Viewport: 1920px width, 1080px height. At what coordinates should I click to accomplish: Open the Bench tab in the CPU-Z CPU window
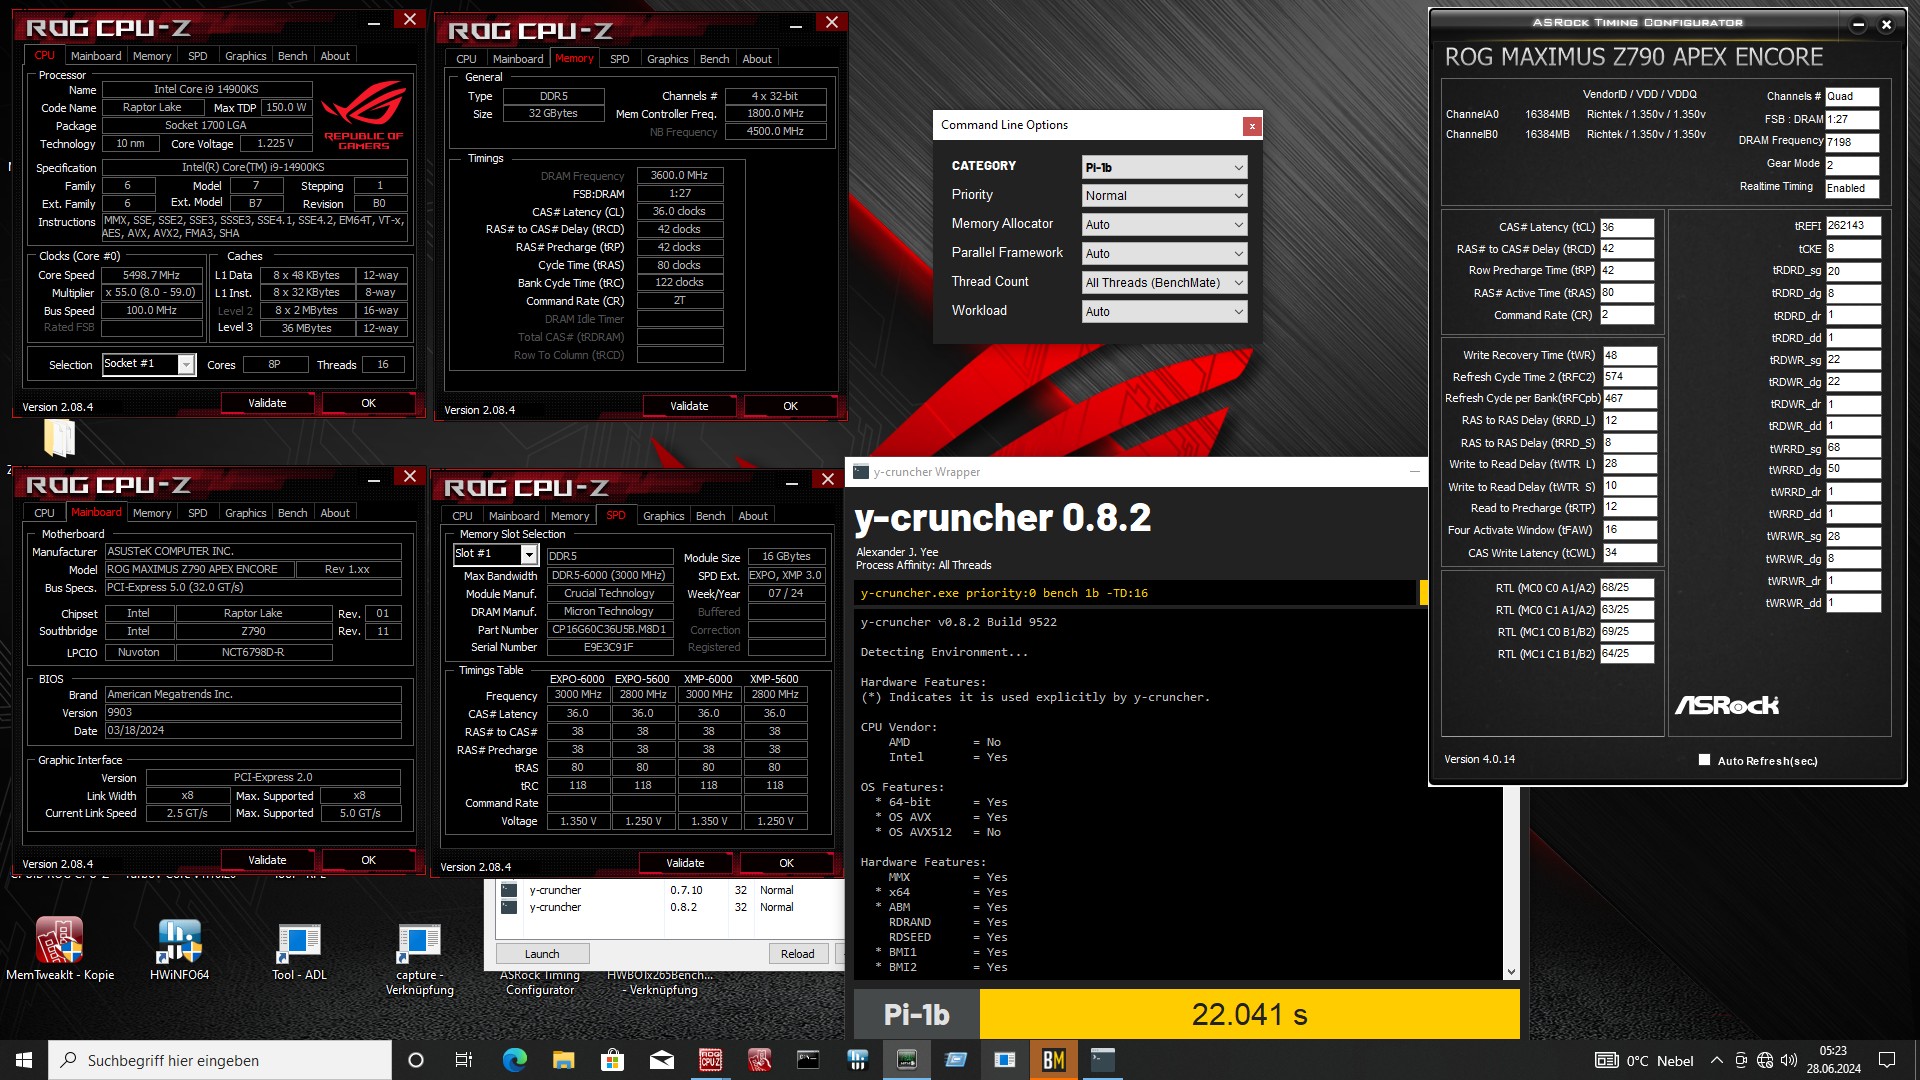(x=292, y=56)
